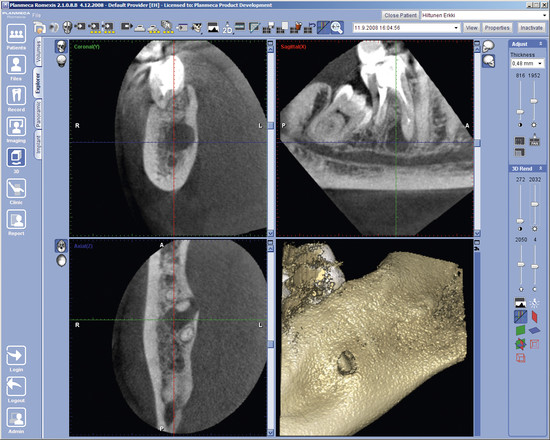Open the Thickness 0,48 mm dropdown
This screenshot has height=440, width=550.
[527, 64]
